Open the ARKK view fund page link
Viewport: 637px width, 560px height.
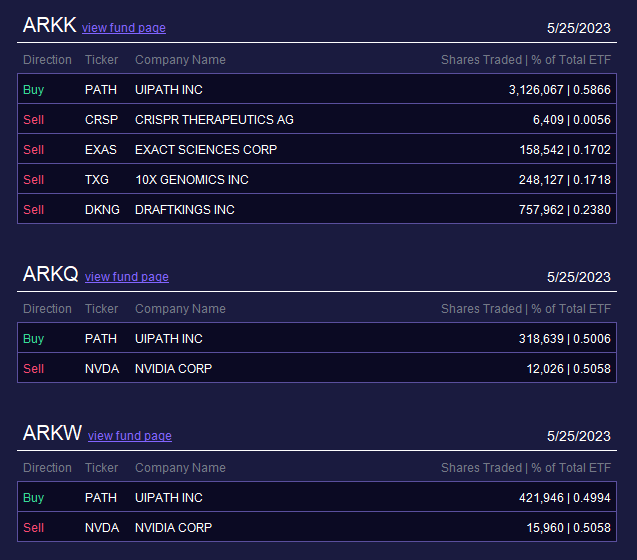(x=124, y=28)
